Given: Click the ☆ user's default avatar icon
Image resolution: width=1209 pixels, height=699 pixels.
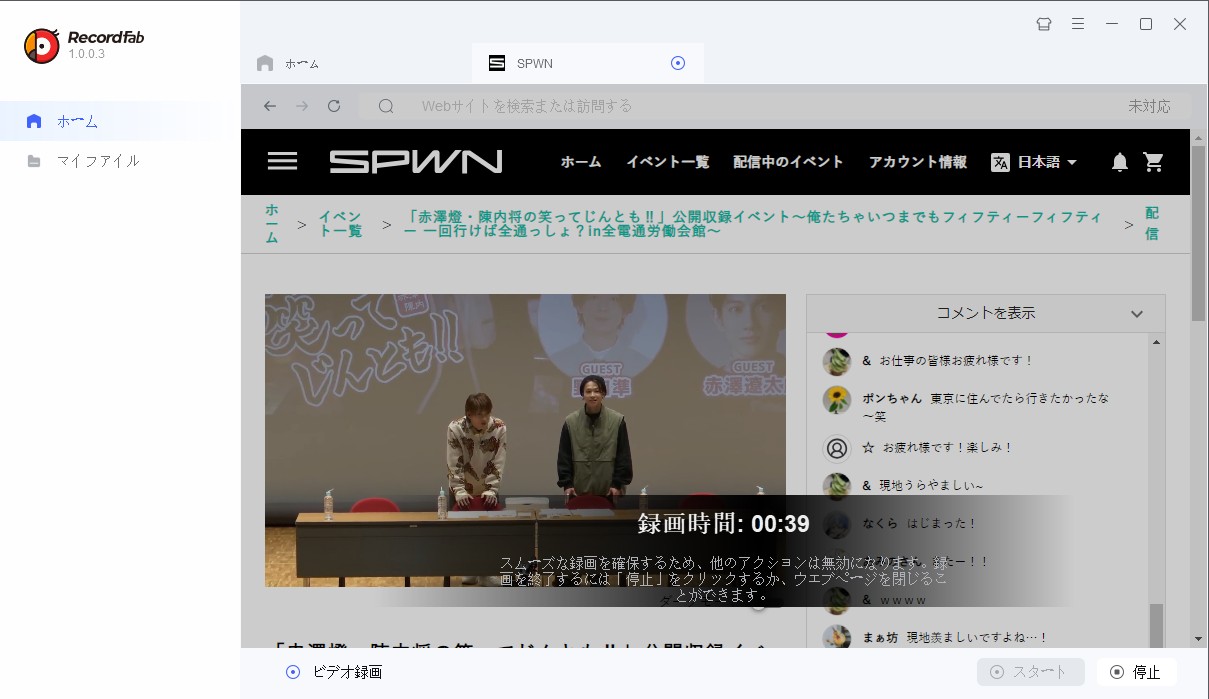Looking at the screenshot, I should tap(836, 447).
